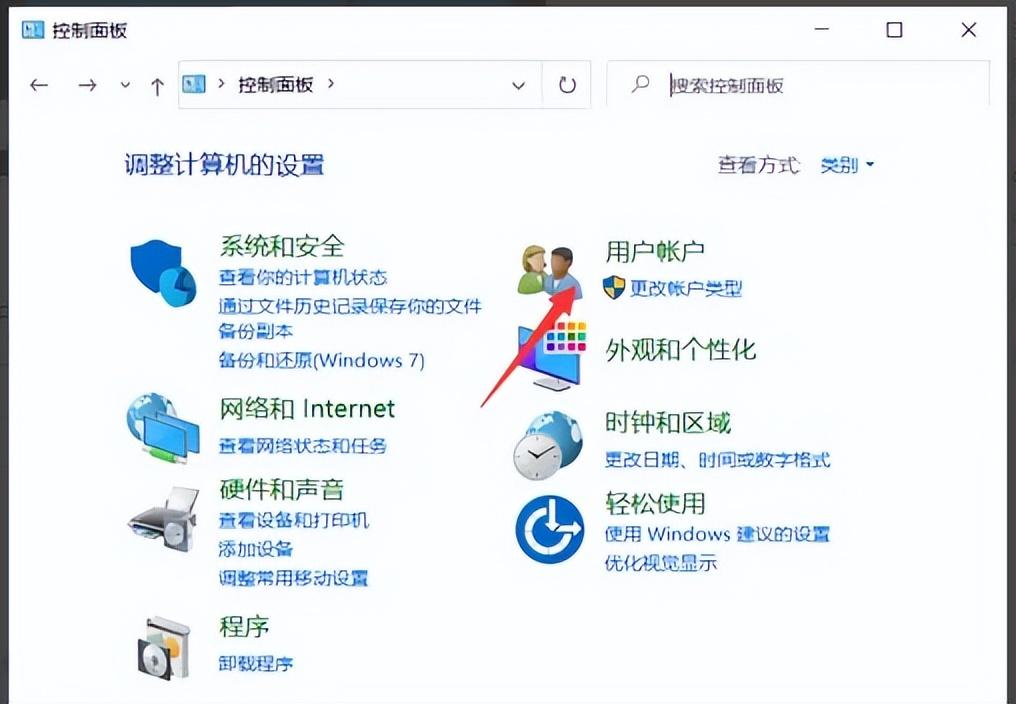Open 系统和安全 category
The height and width of the screenshot is (704, 1016).
click(282, 246)
